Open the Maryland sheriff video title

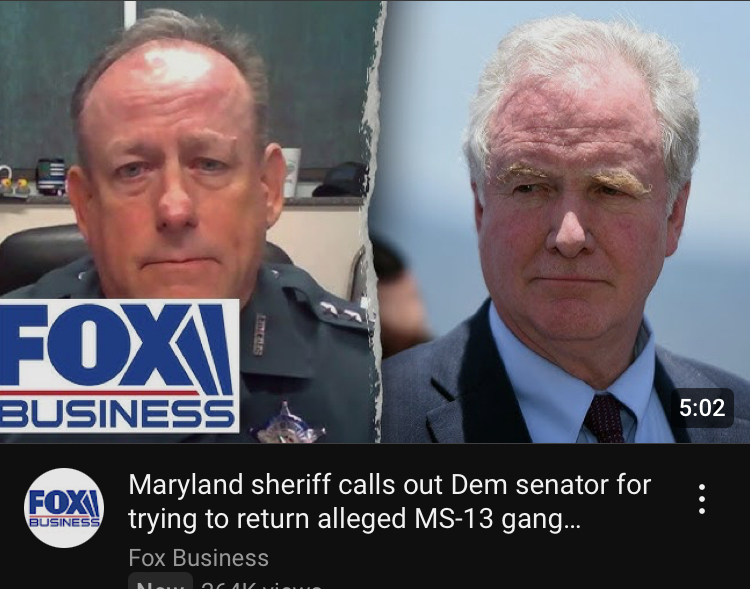pyautogui.click(x=389, y=501)
